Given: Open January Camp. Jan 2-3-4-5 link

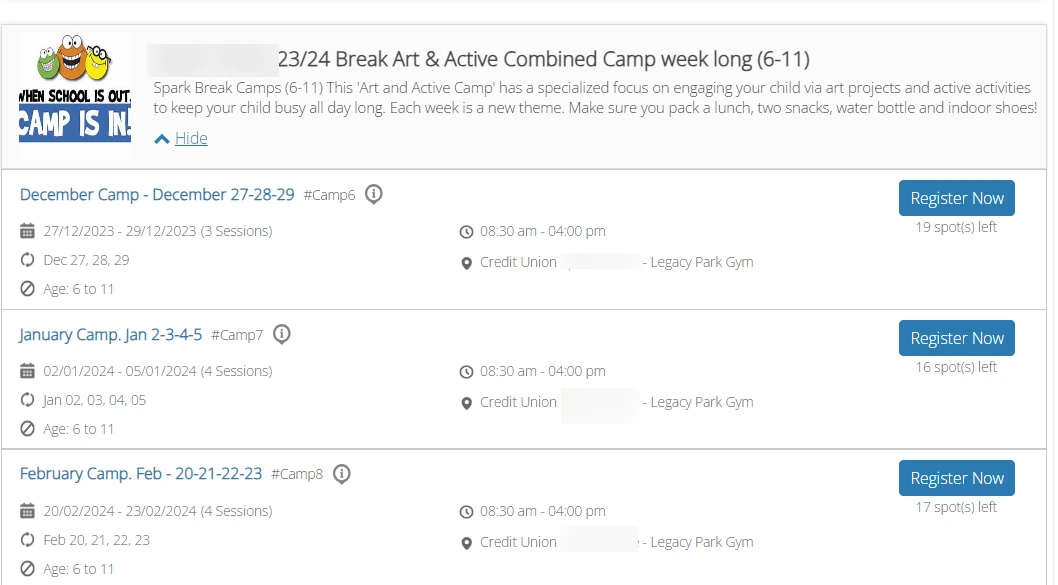Looking at the screenshot, I should pyautogui.click(x=111, y=334).
